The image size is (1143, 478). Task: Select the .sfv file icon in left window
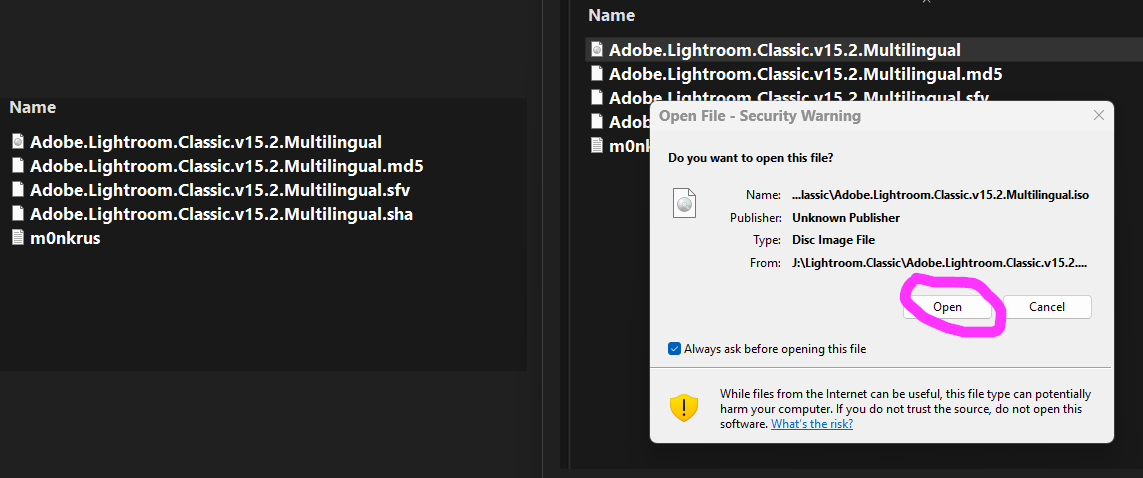(x=18, y=189)
